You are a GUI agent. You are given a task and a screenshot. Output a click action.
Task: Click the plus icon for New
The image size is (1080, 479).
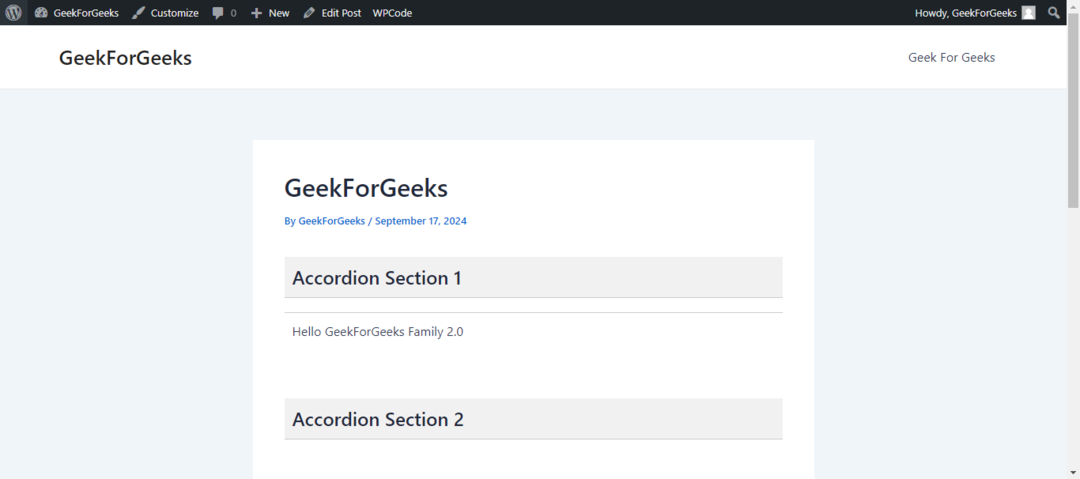[256, 13]
